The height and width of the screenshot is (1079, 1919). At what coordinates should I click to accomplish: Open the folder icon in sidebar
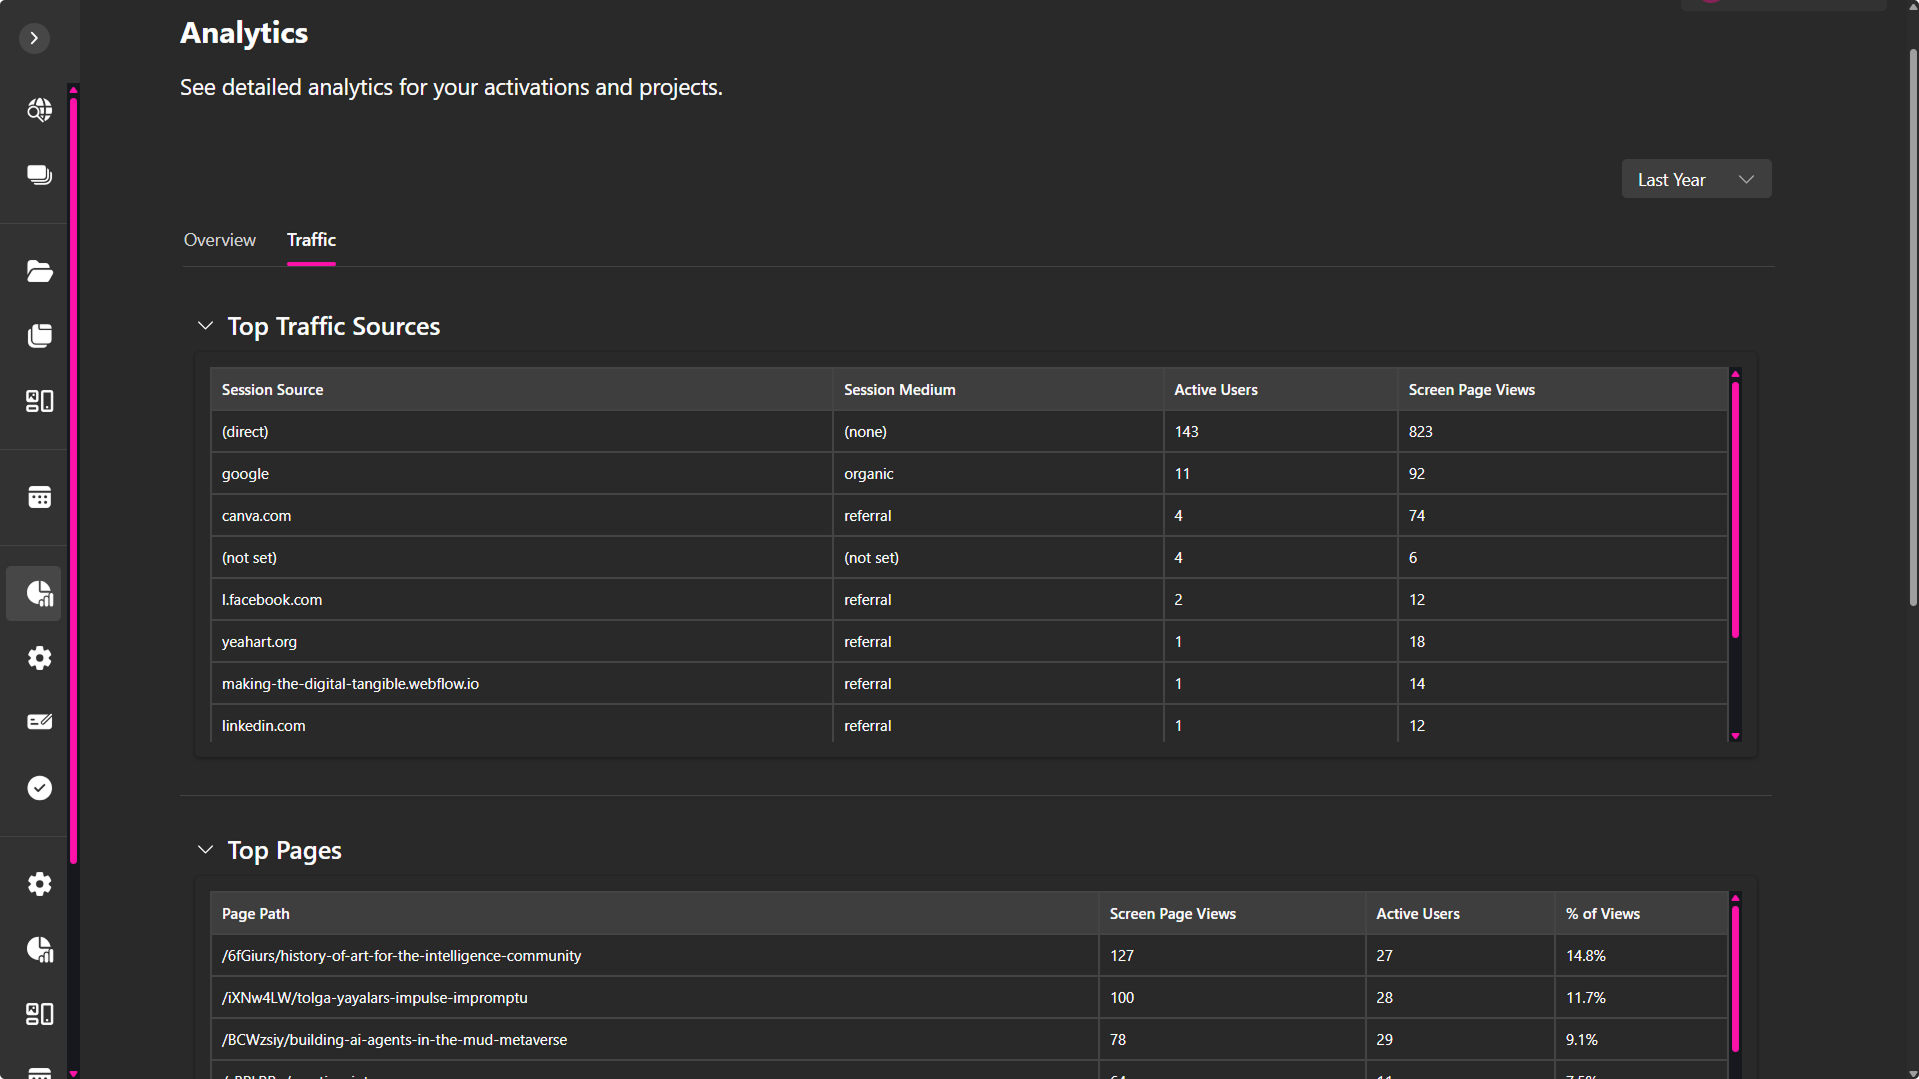tap(39, 271)
